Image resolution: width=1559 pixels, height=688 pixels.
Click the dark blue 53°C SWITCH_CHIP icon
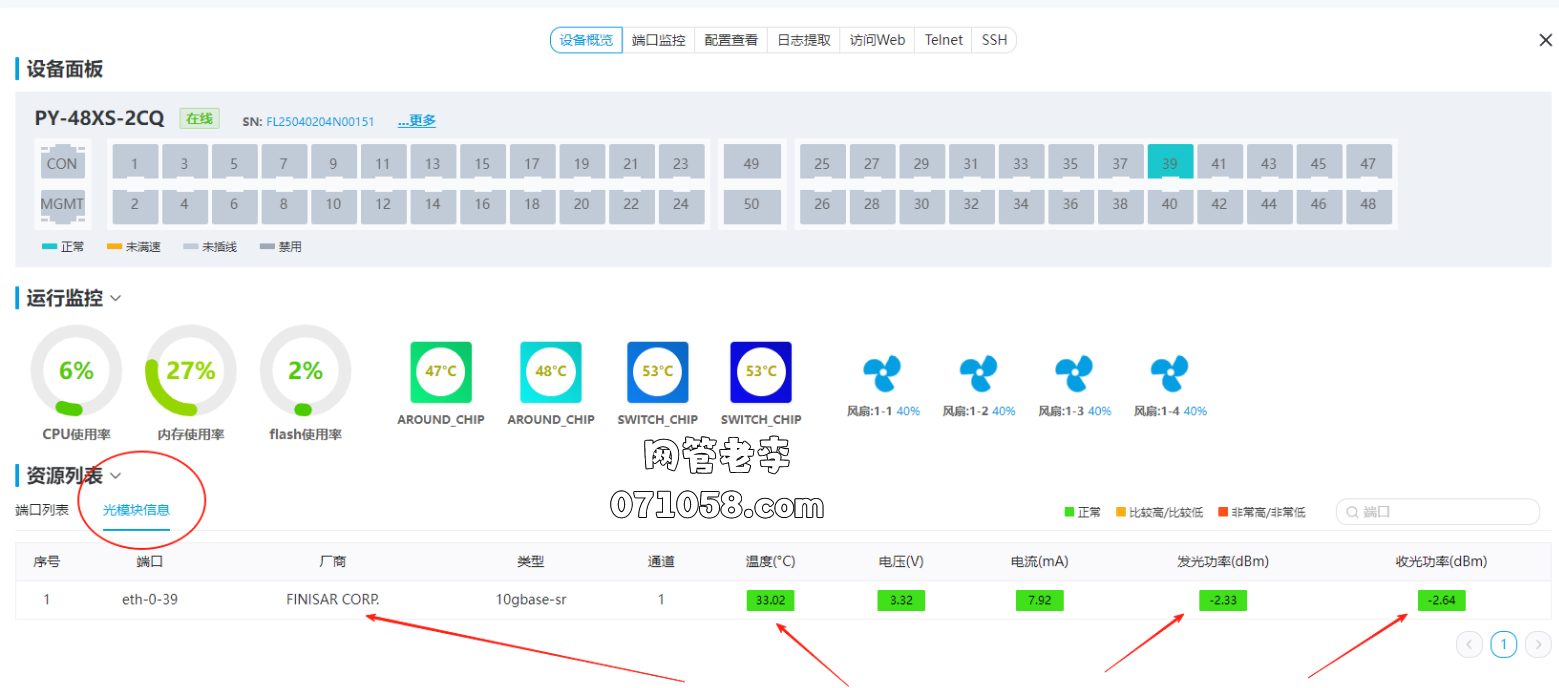[760, 372]
